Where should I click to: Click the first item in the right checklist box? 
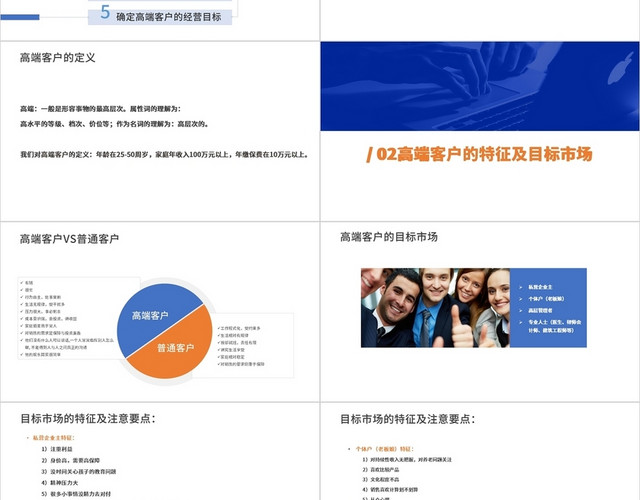tap(239, 328)
